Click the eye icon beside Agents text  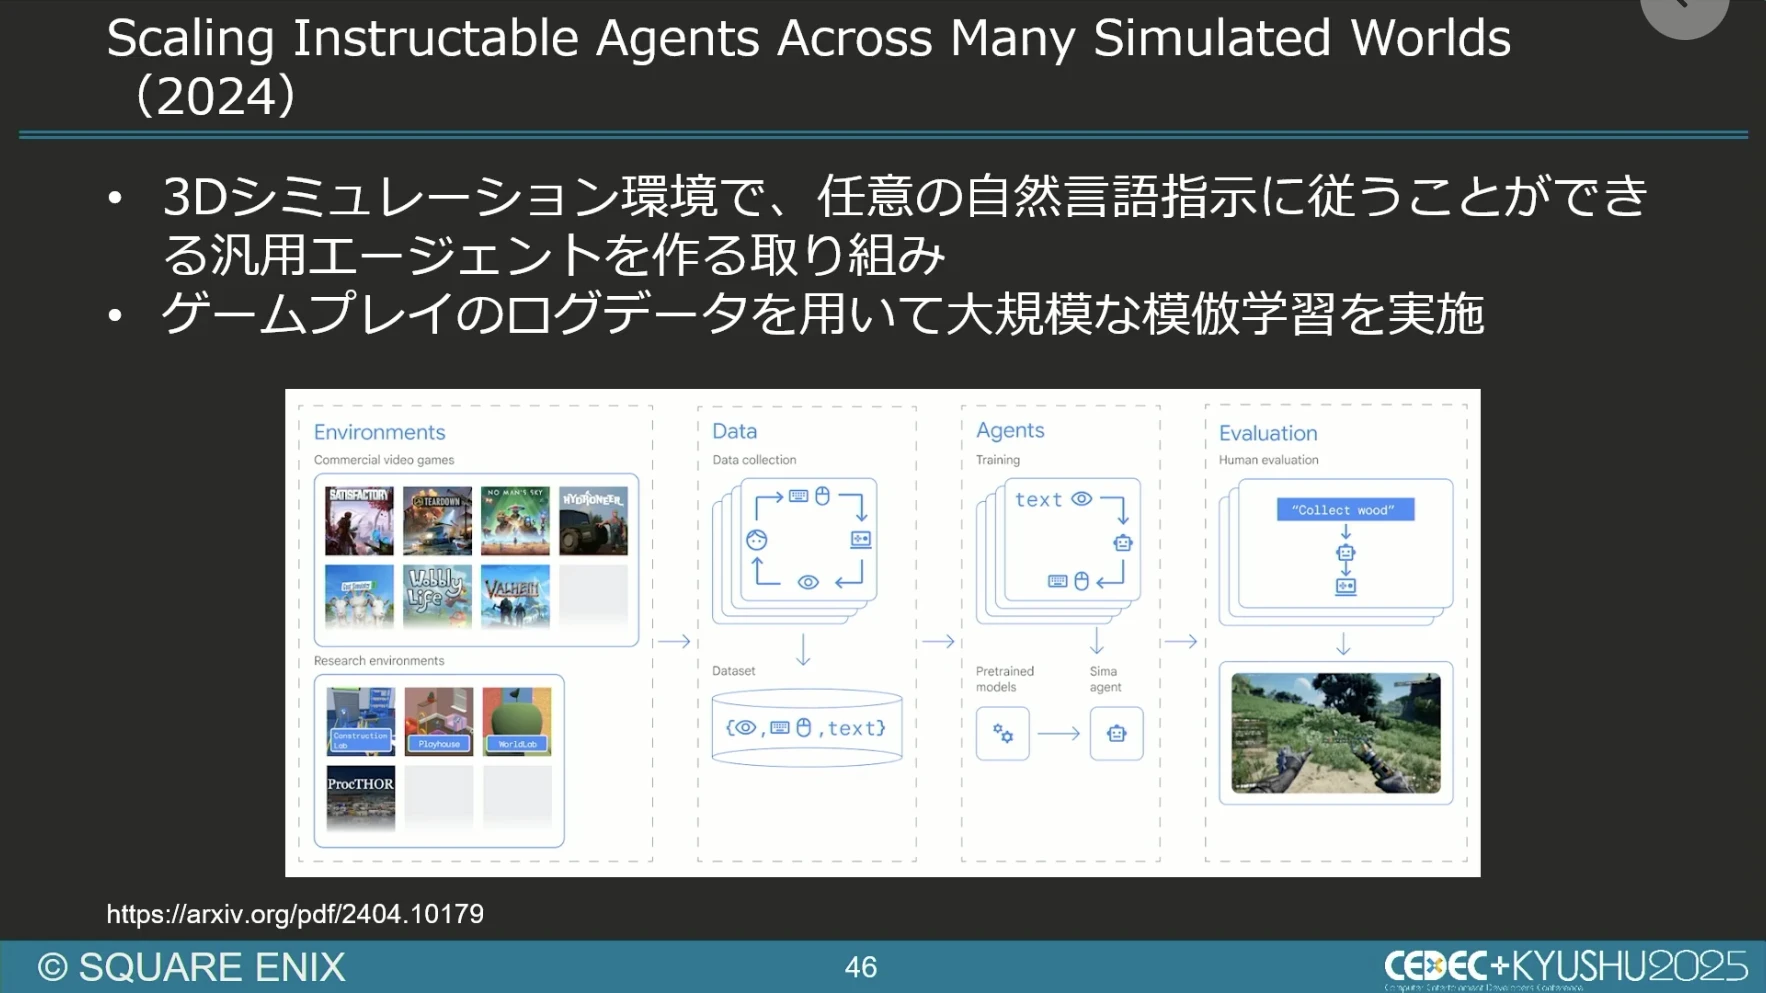click(1081, 499)
